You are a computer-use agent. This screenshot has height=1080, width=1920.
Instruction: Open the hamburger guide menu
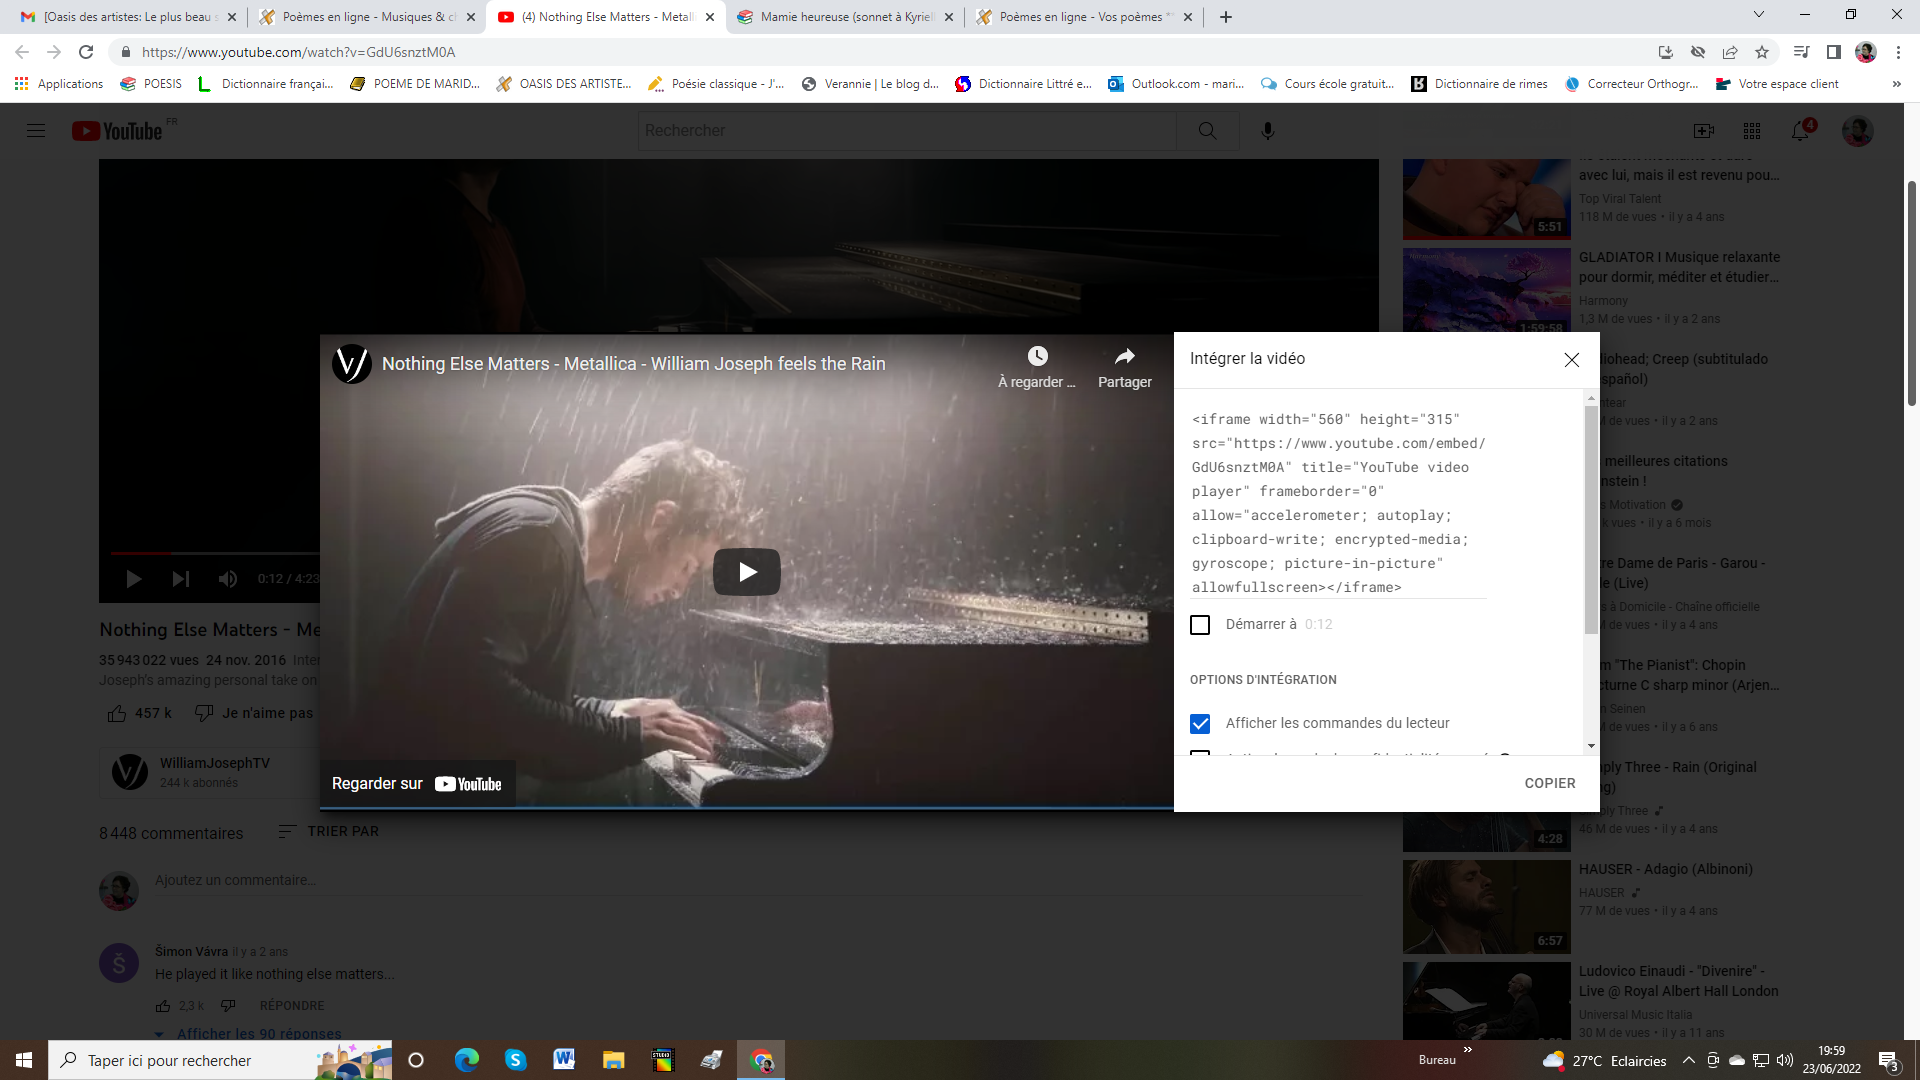click(x=36, y=131)
